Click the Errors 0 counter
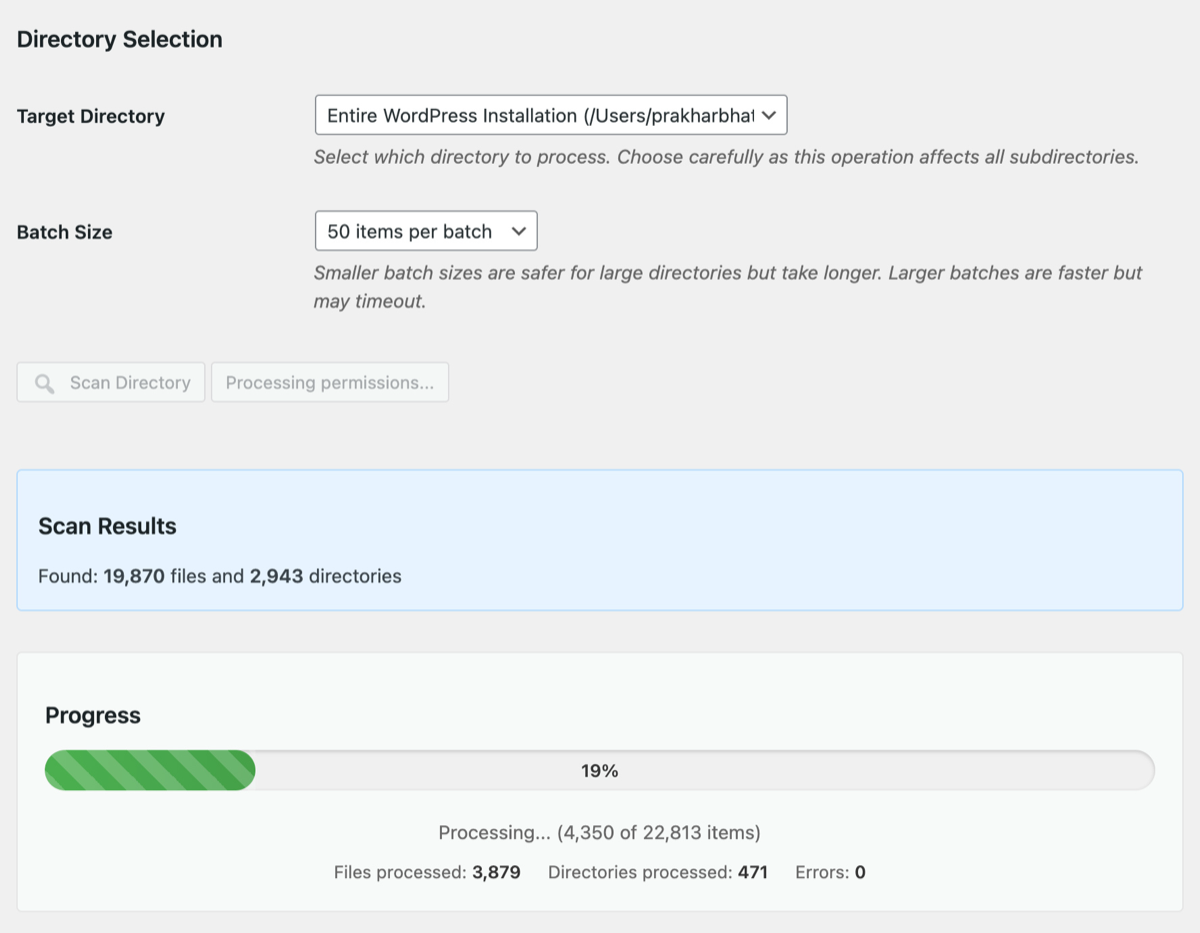The image size is (1200, 933). (830, 872)
